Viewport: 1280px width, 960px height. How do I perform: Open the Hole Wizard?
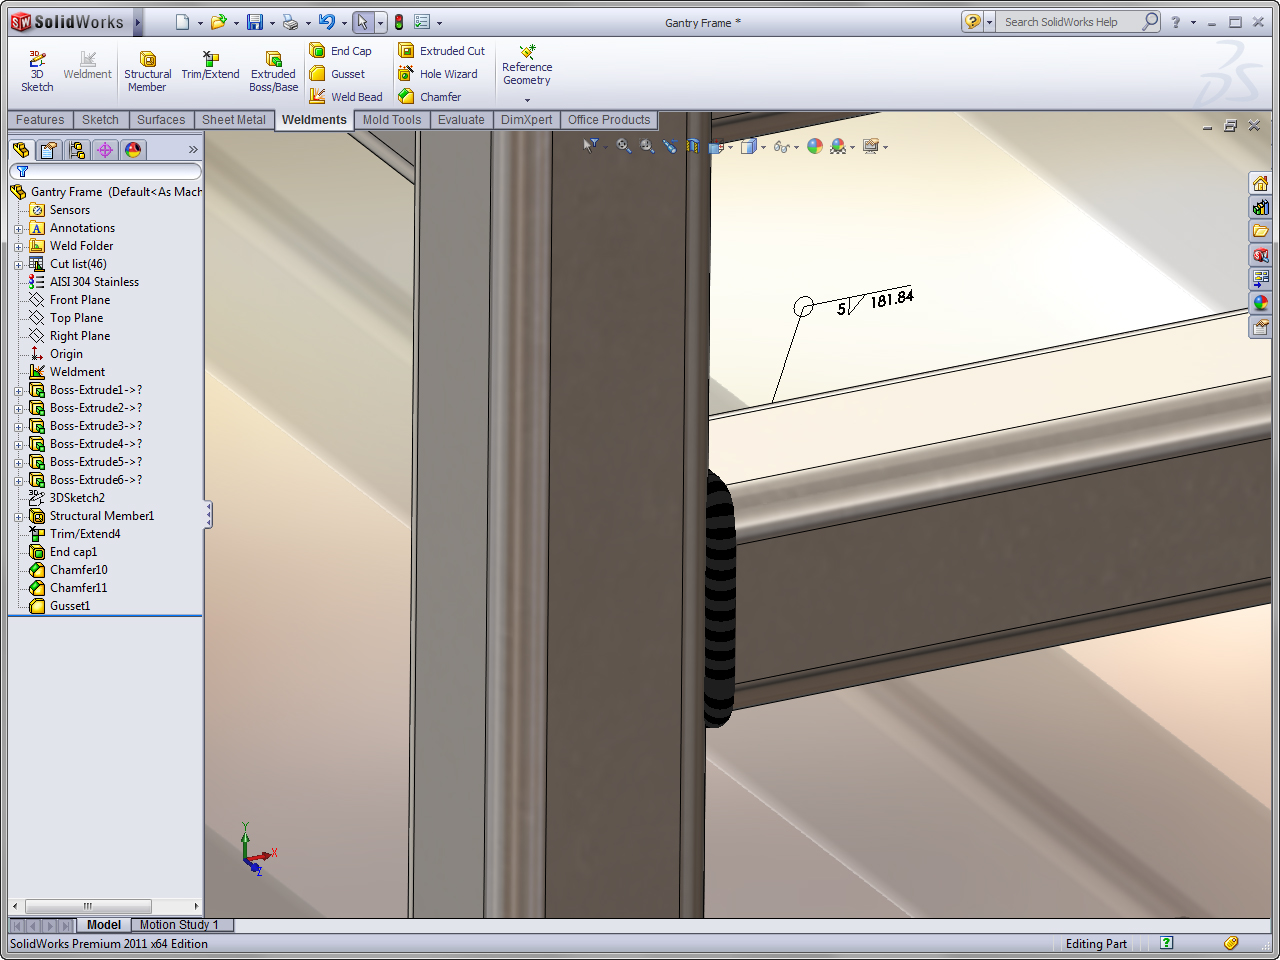pyautogui.click(x=438, y=74)
